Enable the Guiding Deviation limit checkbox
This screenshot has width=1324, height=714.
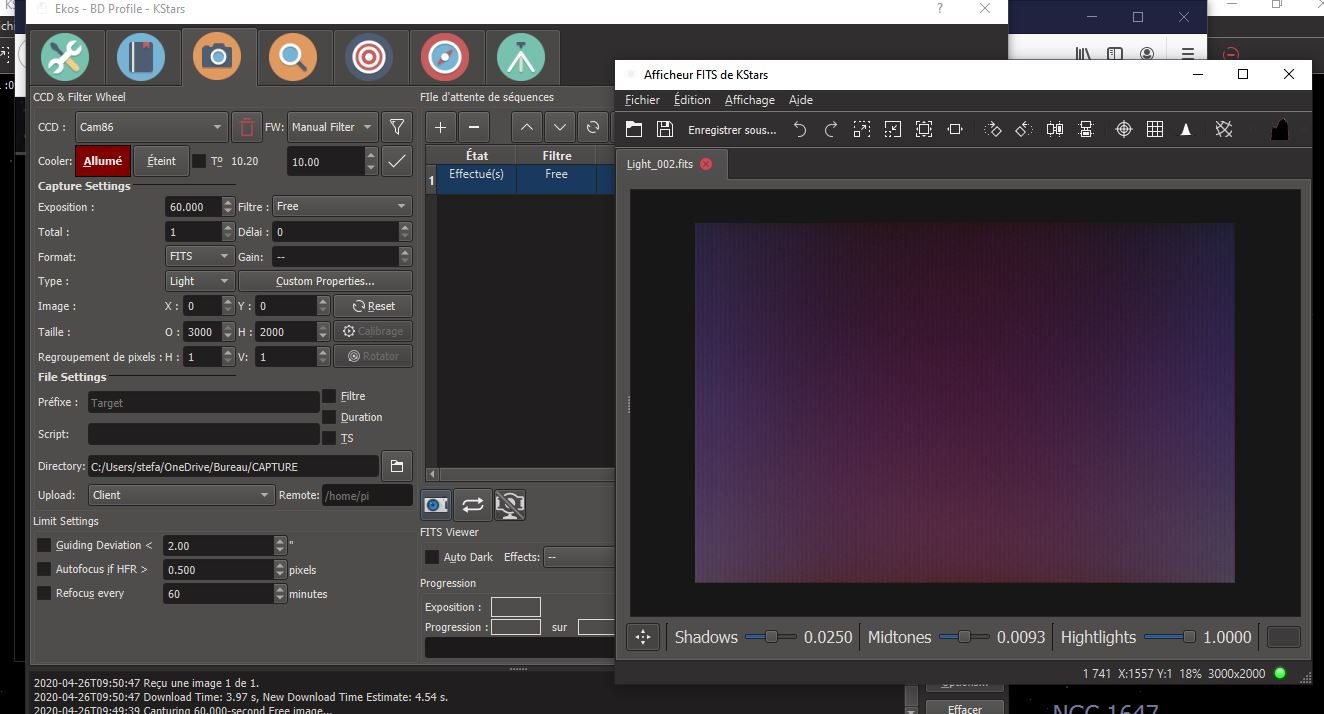(44, 545)
